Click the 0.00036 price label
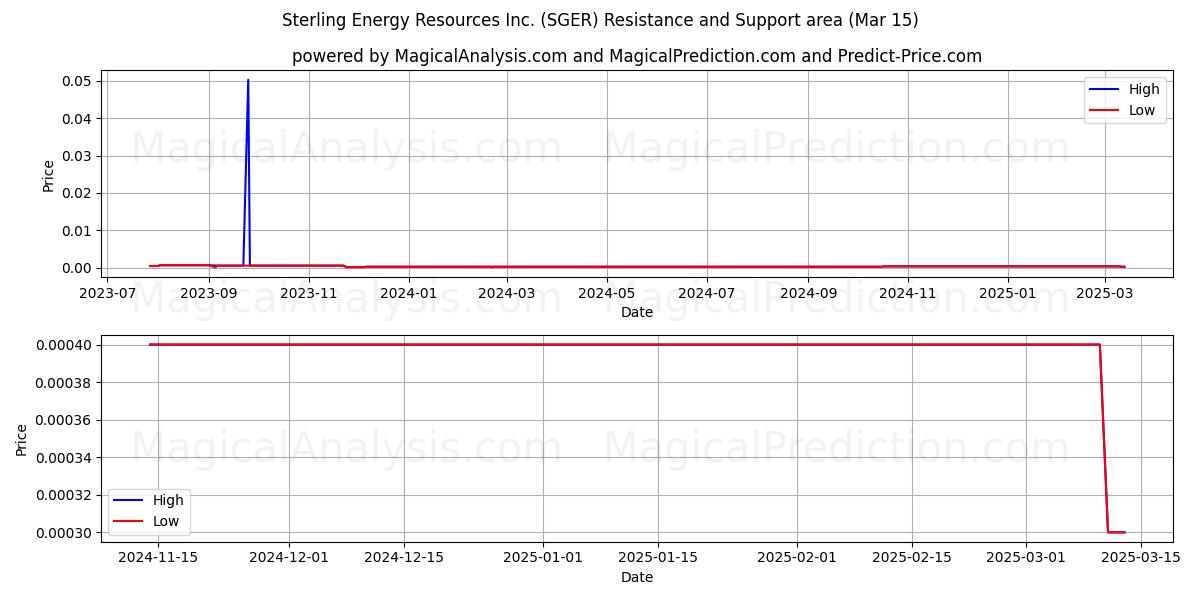 pyautogui.click(x=64, y=420)
